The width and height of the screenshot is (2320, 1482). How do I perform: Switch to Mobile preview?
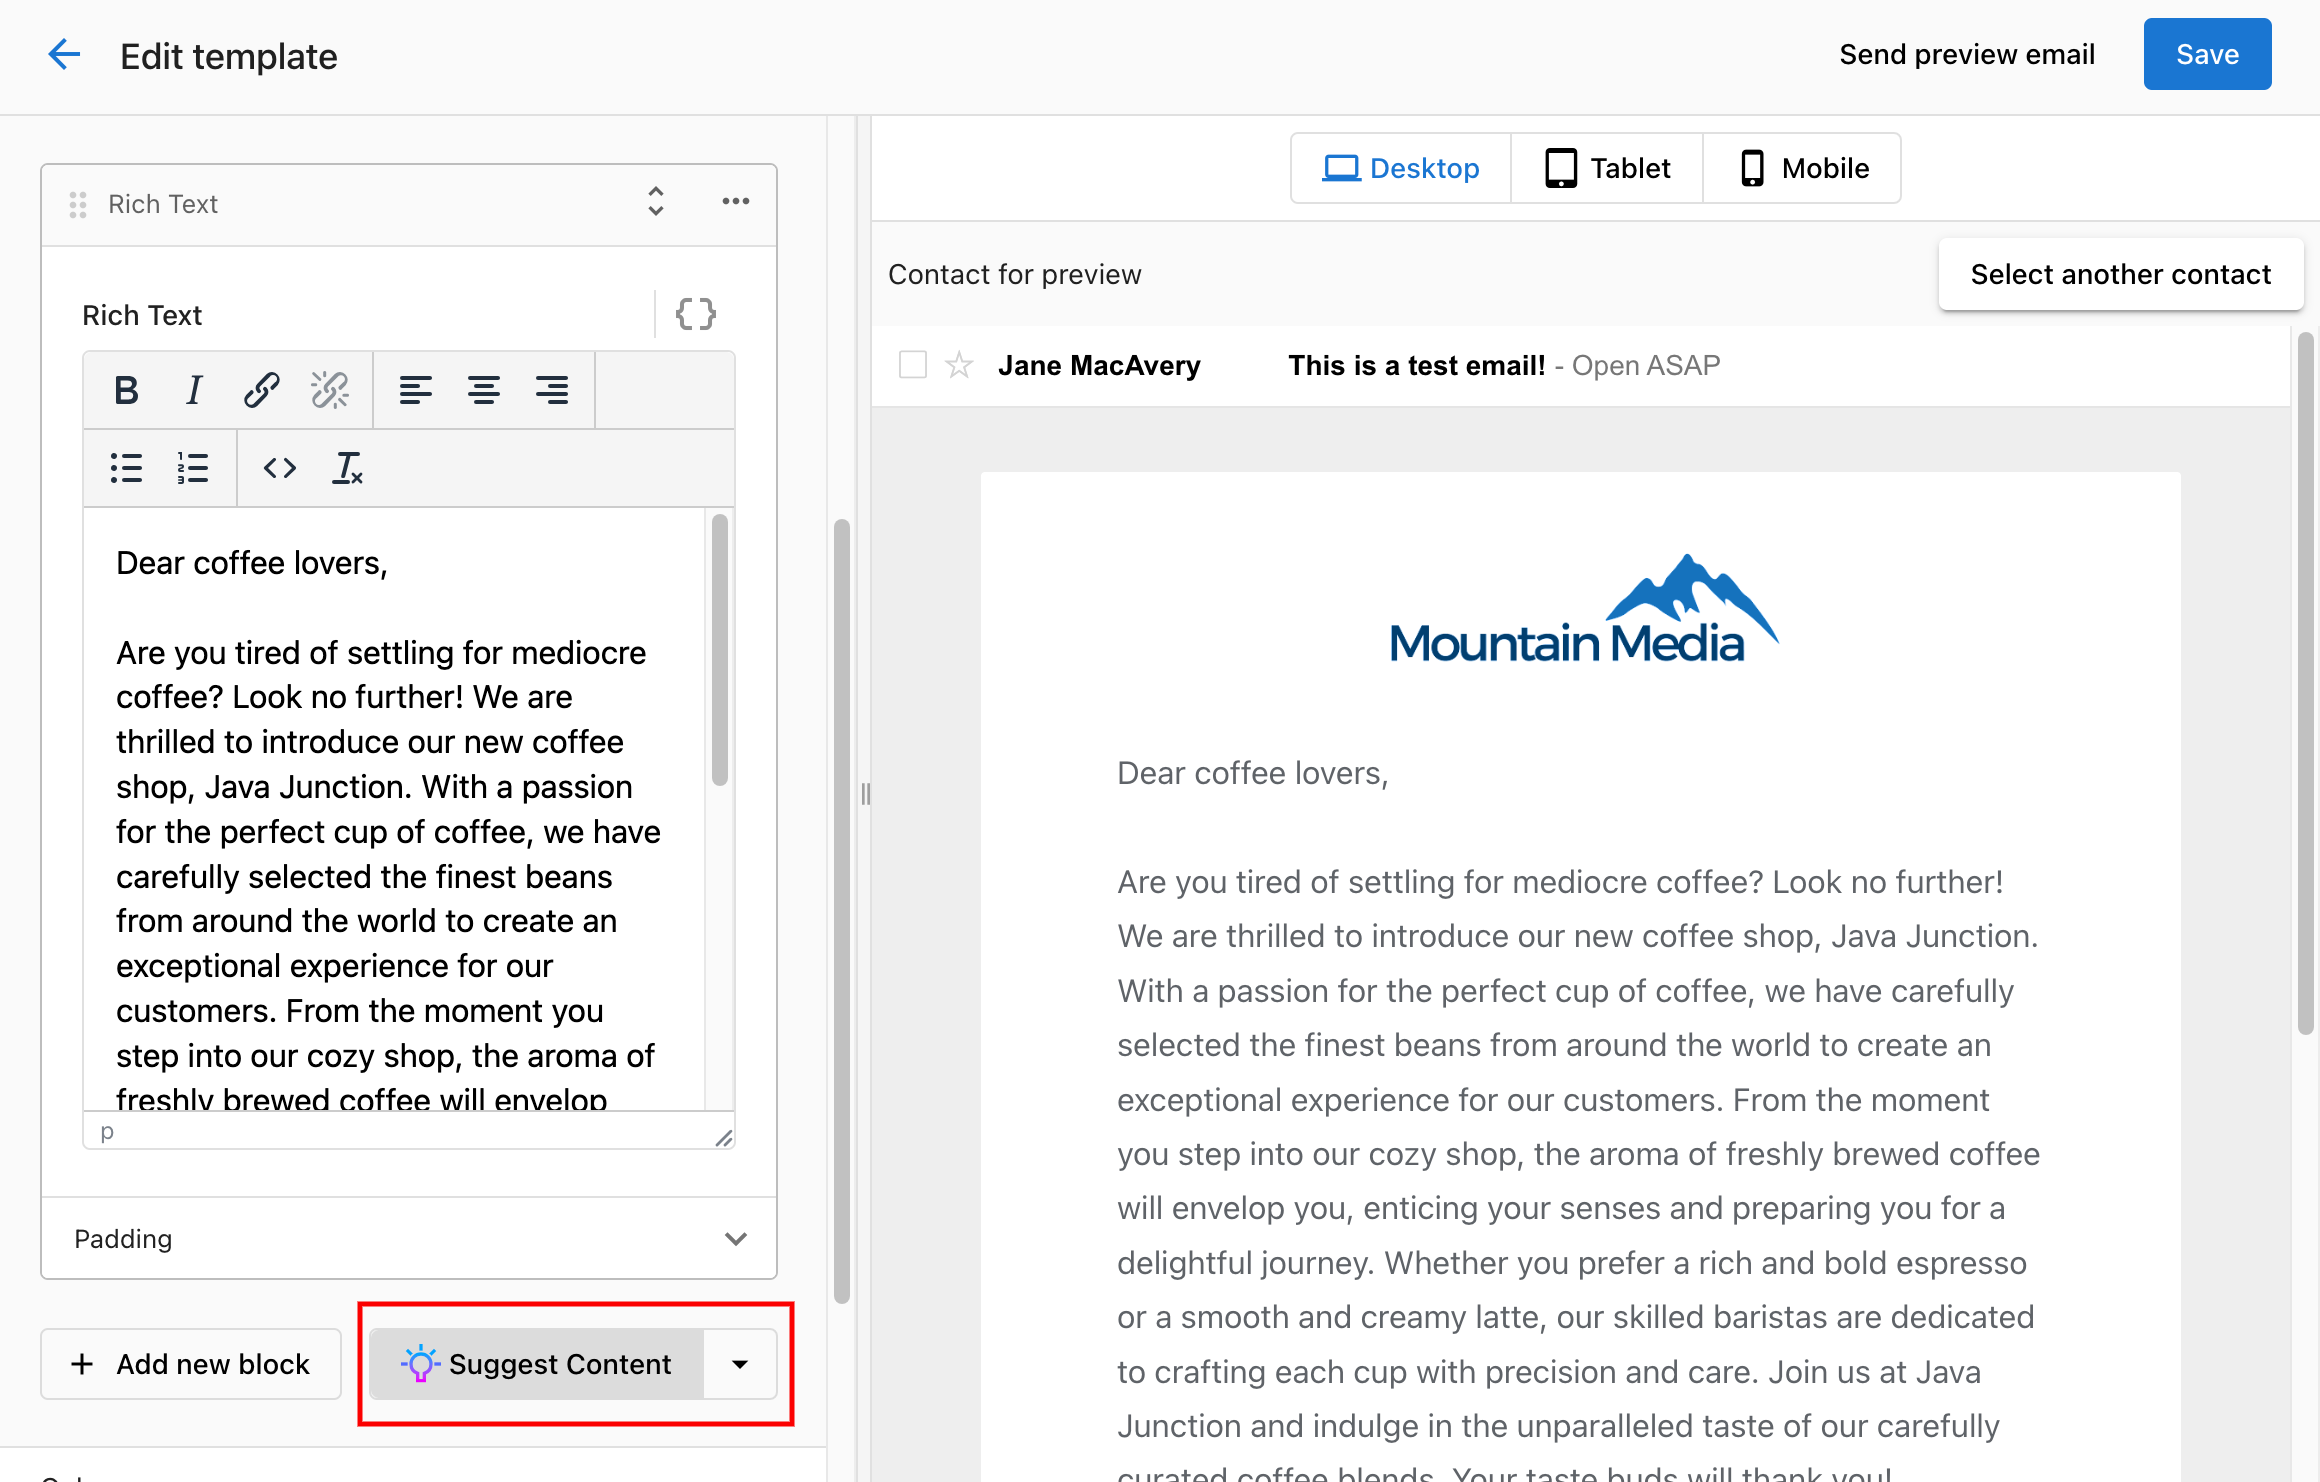pyautogui.click(x=1803, y=168)
